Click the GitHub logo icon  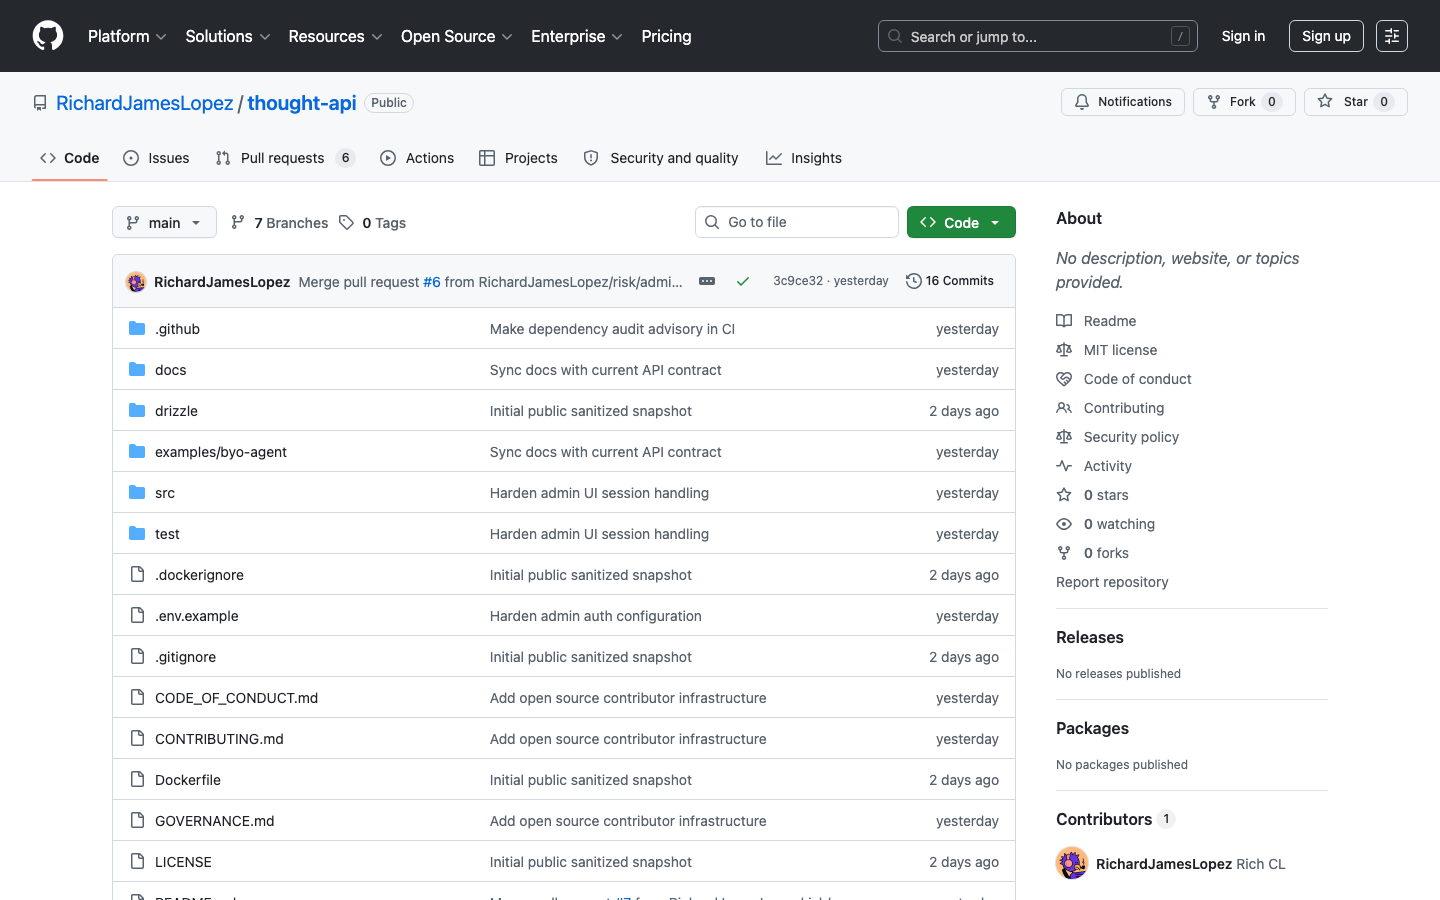pyautogui.click(x=48, y=36)
